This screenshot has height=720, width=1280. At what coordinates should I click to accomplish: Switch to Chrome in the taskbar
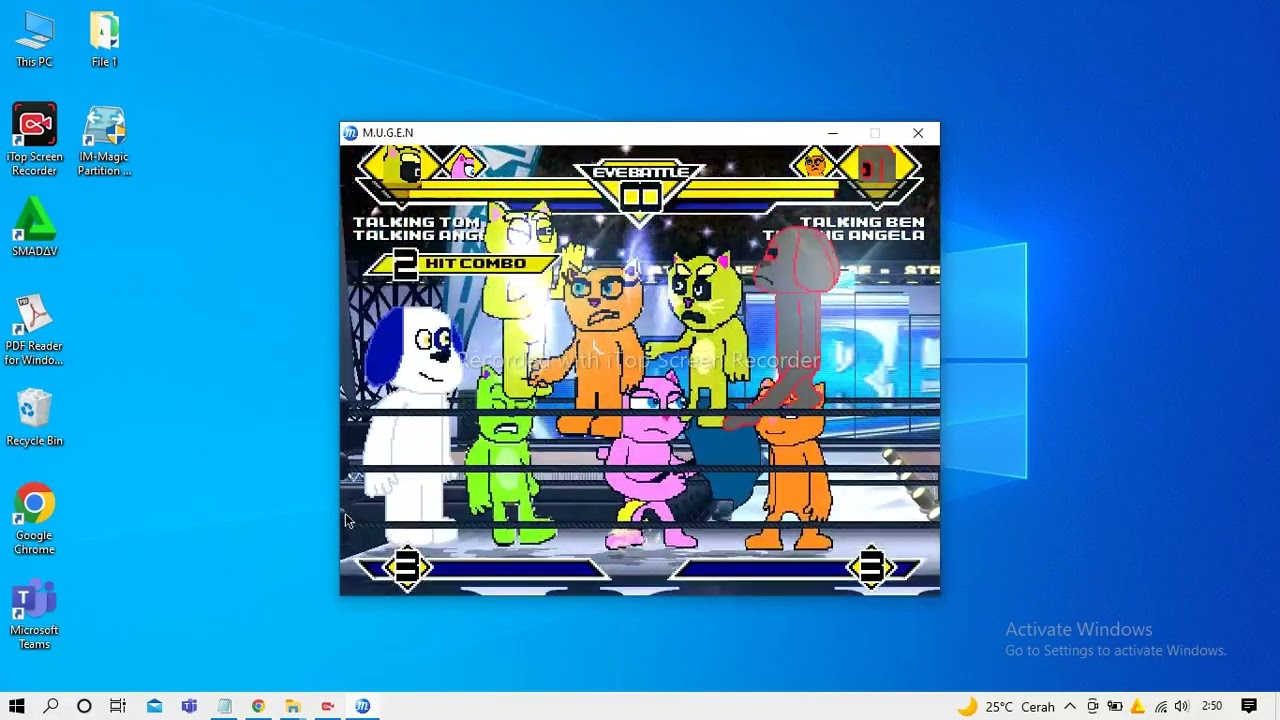[x=258, y=706]
